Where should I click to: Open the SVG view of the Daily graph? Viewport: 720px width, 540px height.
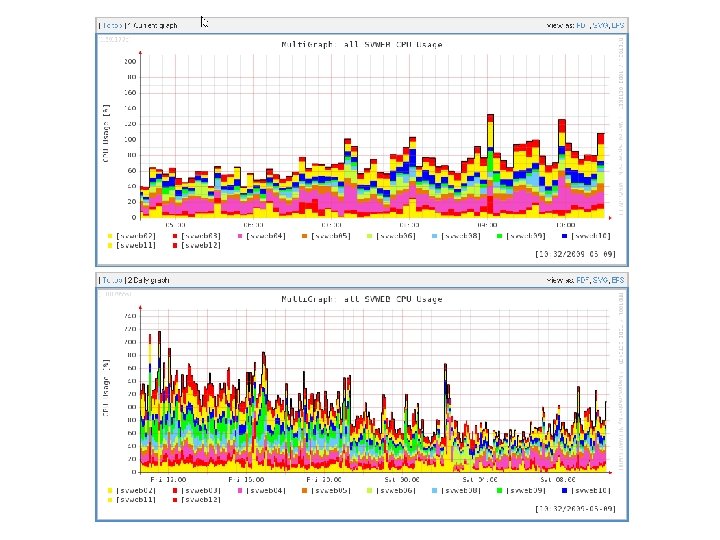[x=600, y=280]
